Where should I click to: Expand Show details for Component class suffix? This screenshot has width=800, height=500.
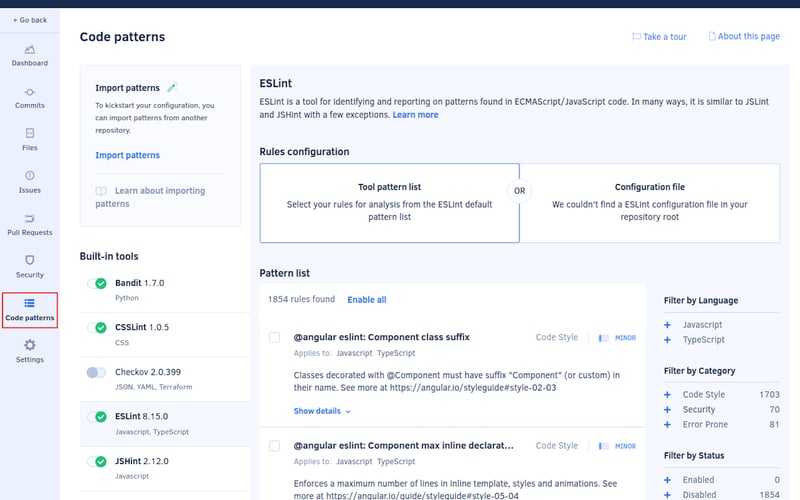(x=322, y=411)
